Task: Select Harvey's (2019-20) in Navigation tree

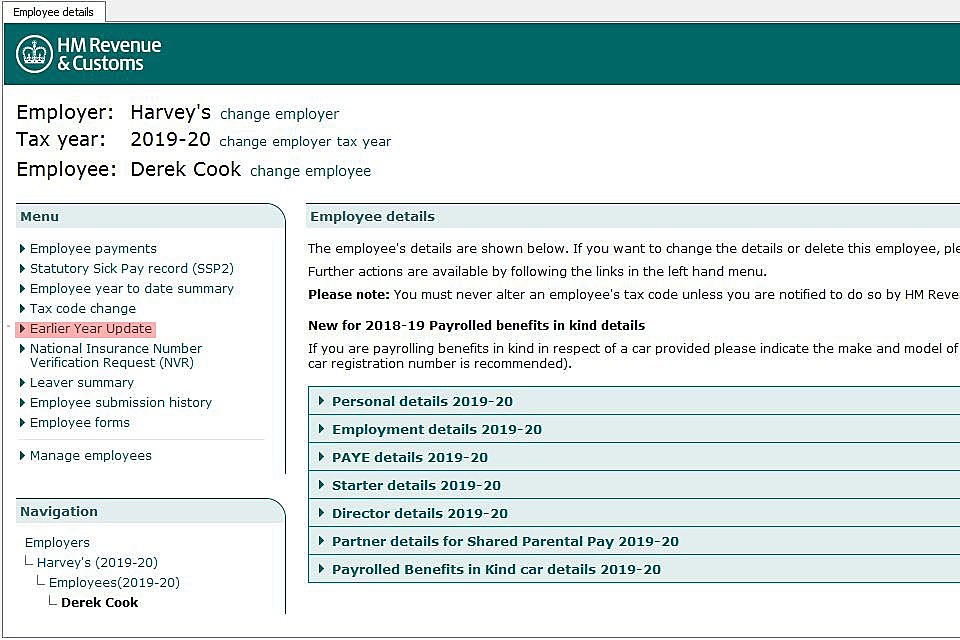Action: (x=97, y=563)
